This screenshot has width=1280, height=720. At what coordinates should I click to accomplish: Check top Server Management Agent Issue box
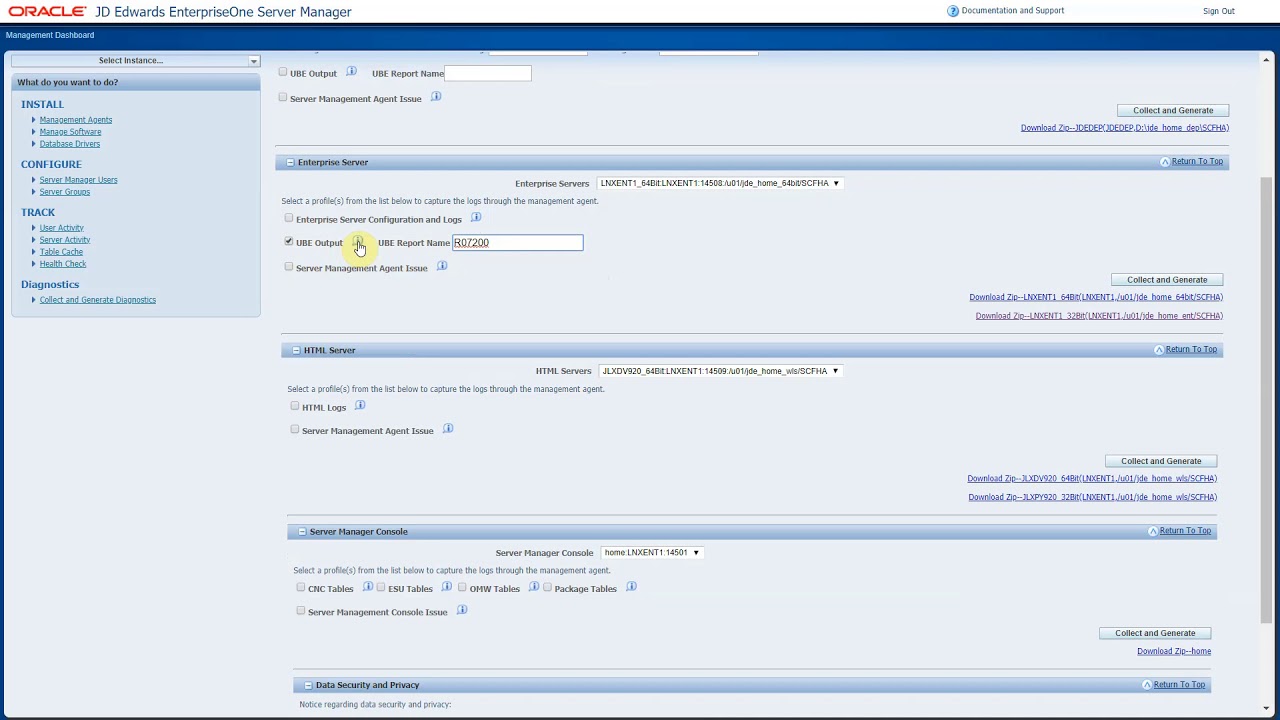283,98
